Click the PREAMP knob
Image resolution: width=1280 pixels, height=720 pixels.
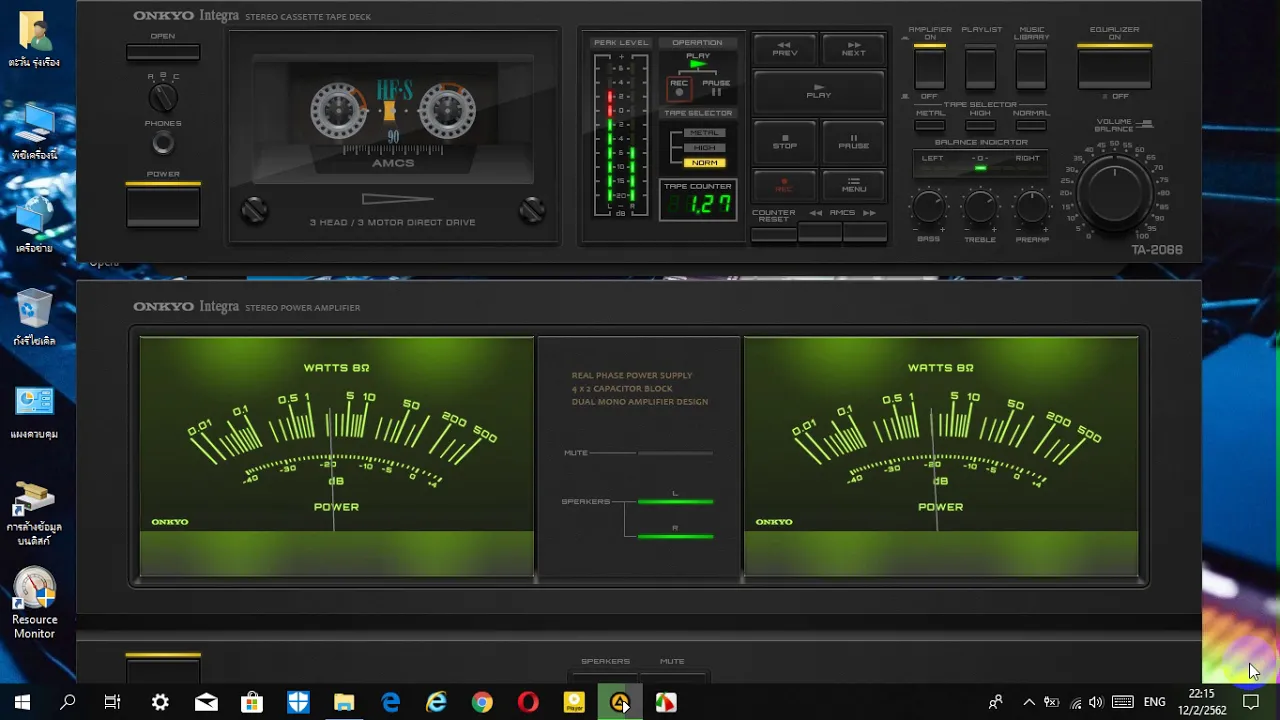[x=1031, y=207]
